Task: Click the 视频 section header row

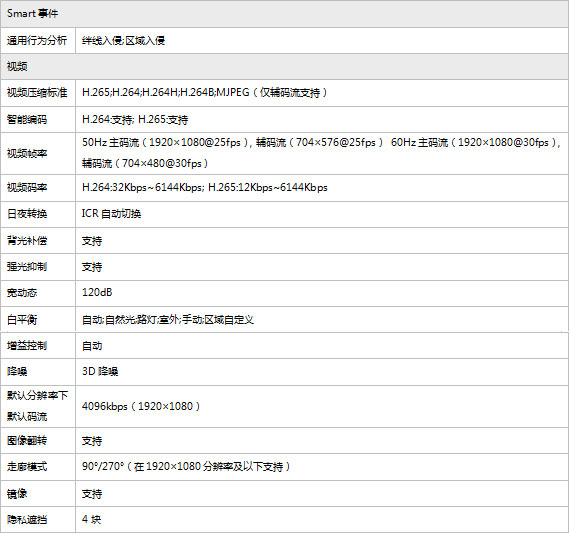Action: point(284,66)
